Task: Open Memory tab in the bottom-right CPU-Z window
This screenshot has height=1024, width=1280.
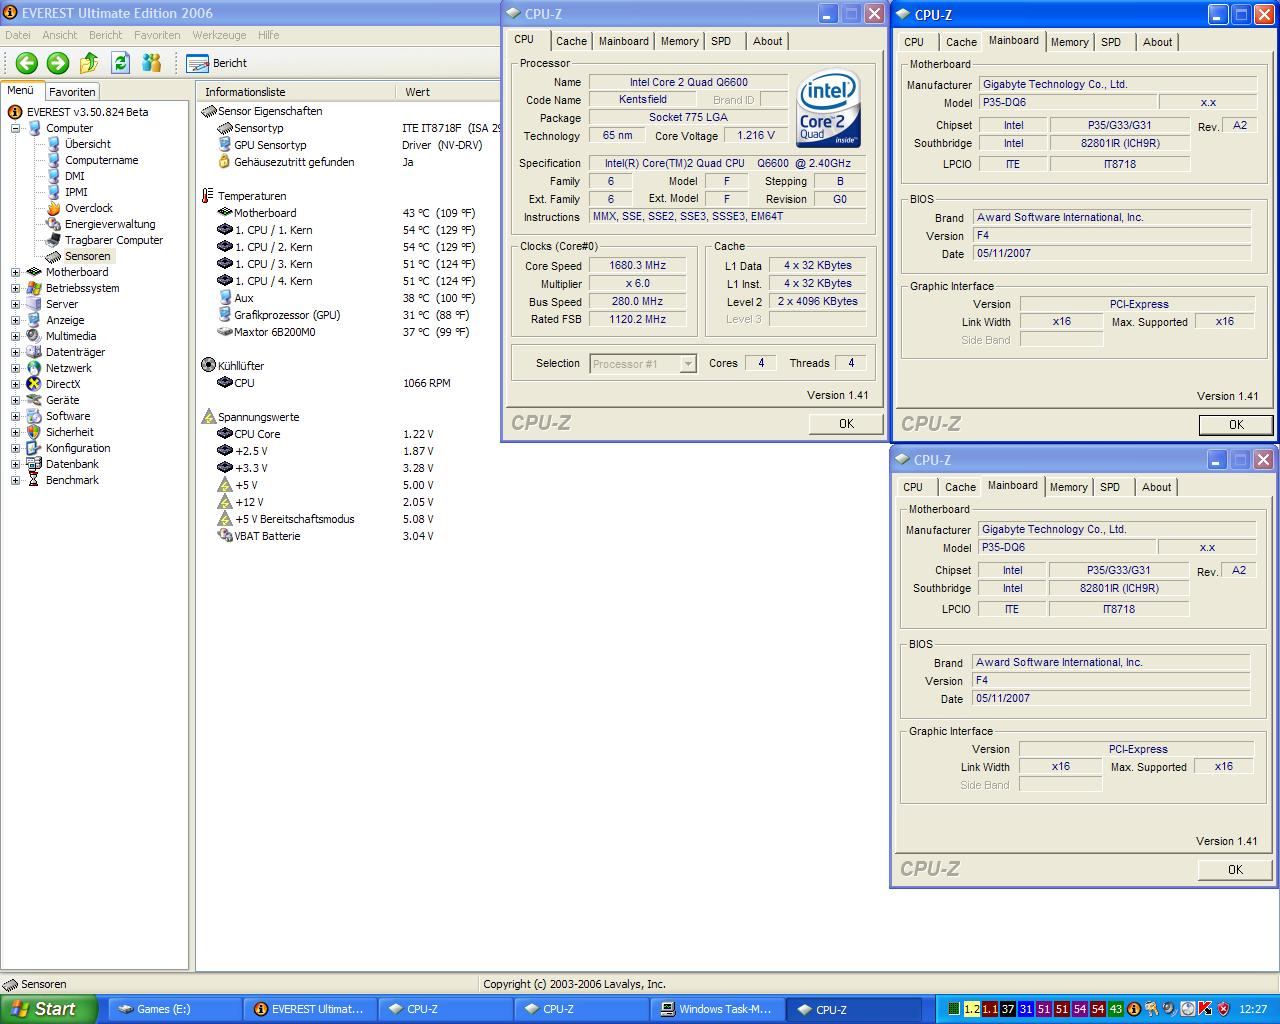Action: (x=1068, y=487)
